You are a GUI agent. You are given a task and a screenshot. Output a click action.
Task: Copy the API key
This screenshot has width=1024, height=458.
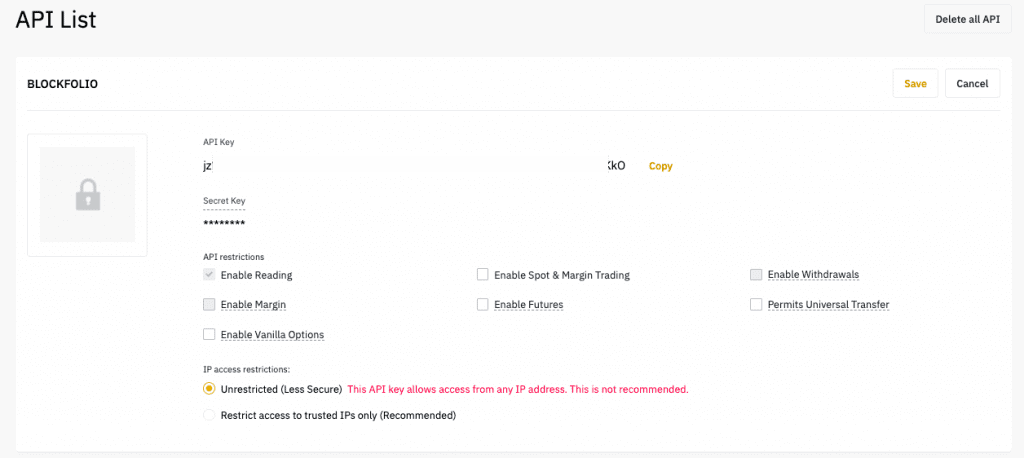pyautogui.click(x=660, y=166)
